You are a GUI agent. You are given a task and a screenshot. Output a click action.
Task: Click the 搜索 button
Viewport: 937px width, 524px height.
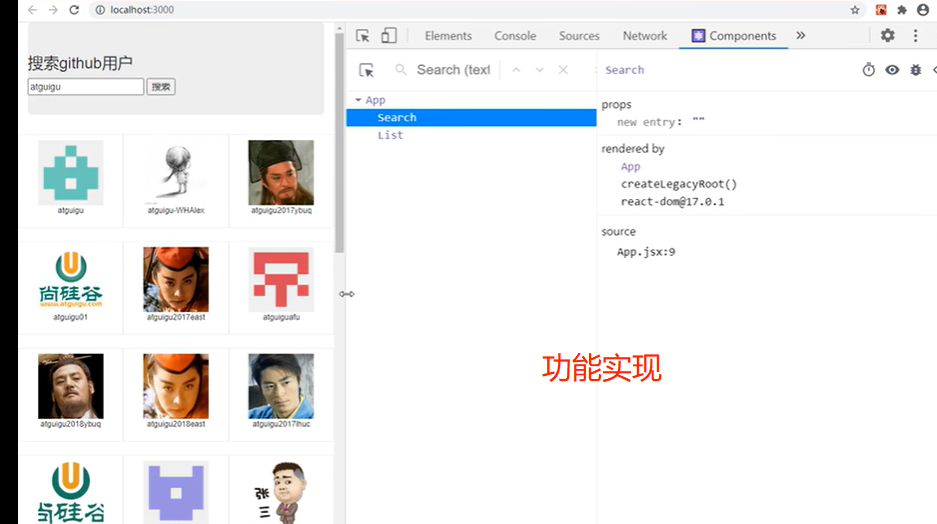[161, 87]
